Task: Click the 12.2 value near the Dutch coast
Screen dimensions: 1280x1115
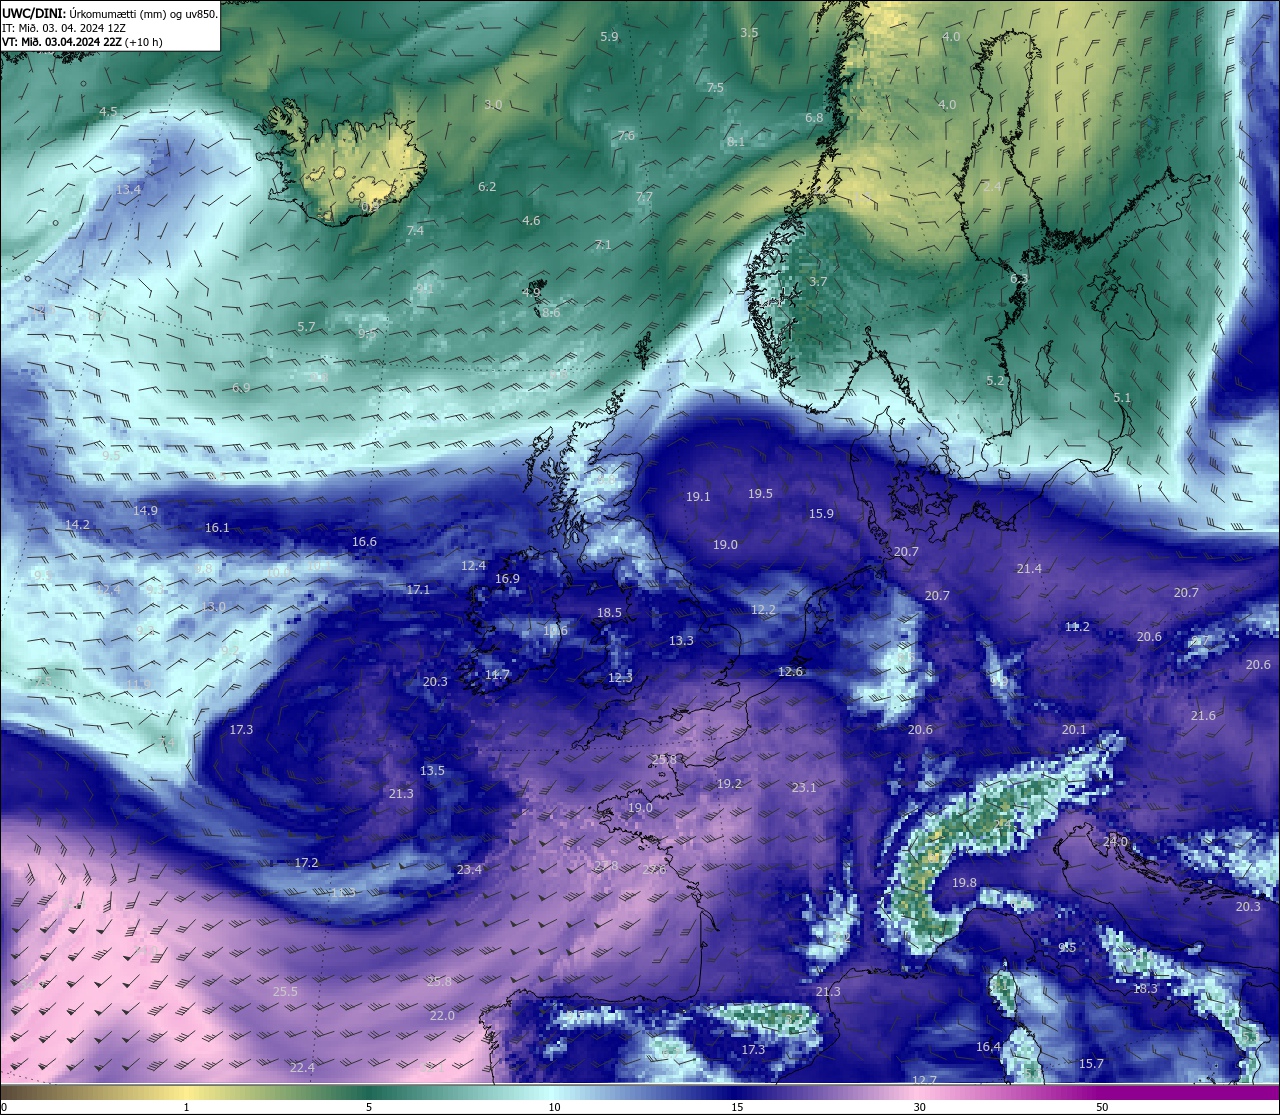Action: pyautogui.click(x=763, y=609)
